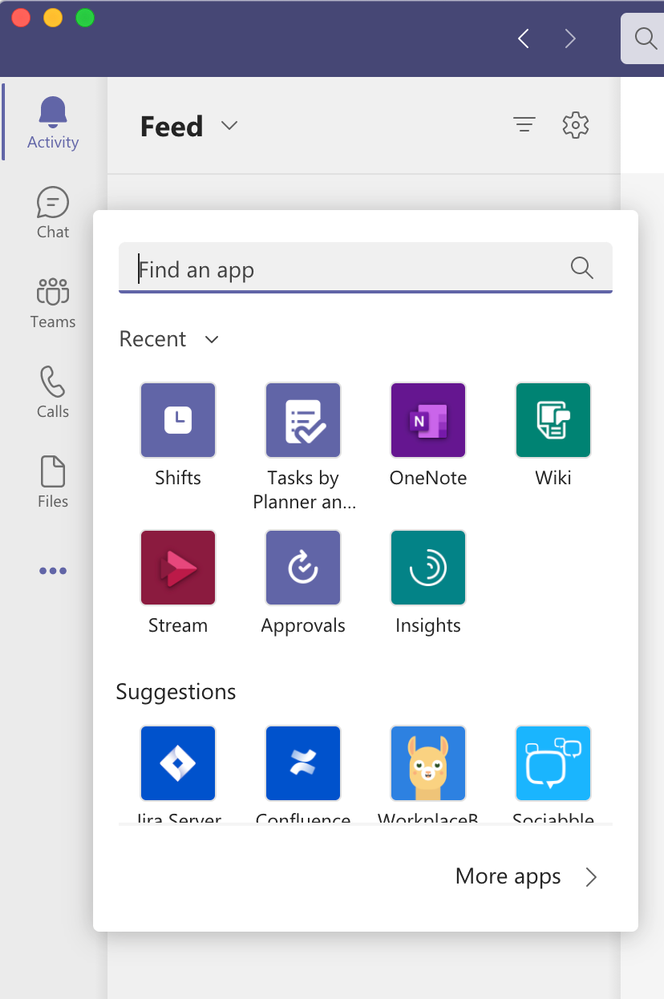Select the Confluence suggestion

[x=303, y=763]
